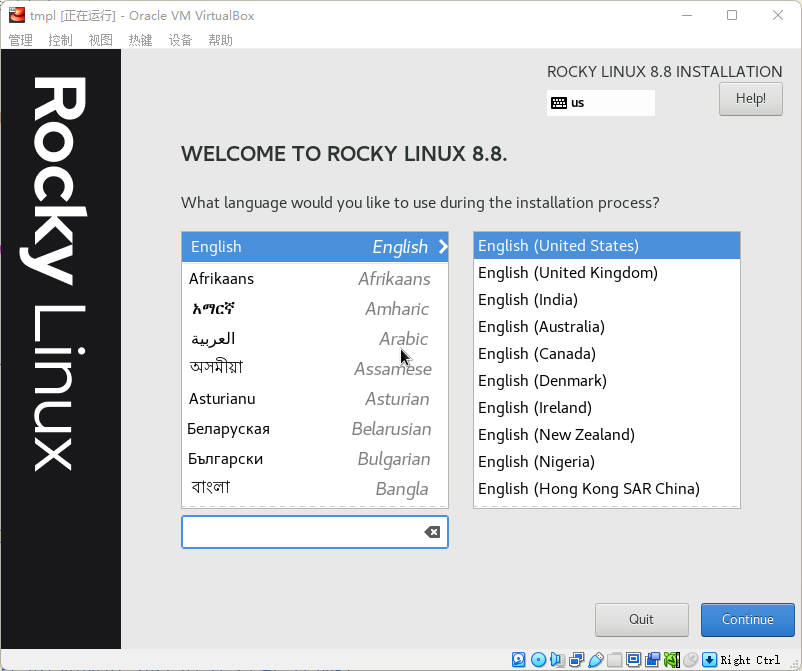Image resolution: width=802 pixels, height=671 pixels.
Task: Select English (Canada) locale
Action: [607, 354]
